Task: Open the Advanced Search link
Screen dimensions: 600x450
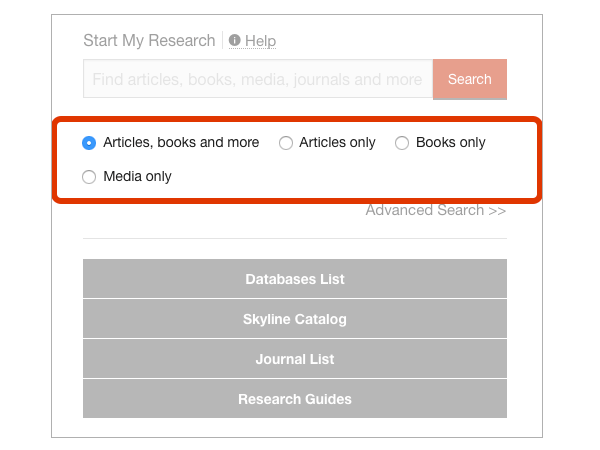Action: (x=424, y=210)
